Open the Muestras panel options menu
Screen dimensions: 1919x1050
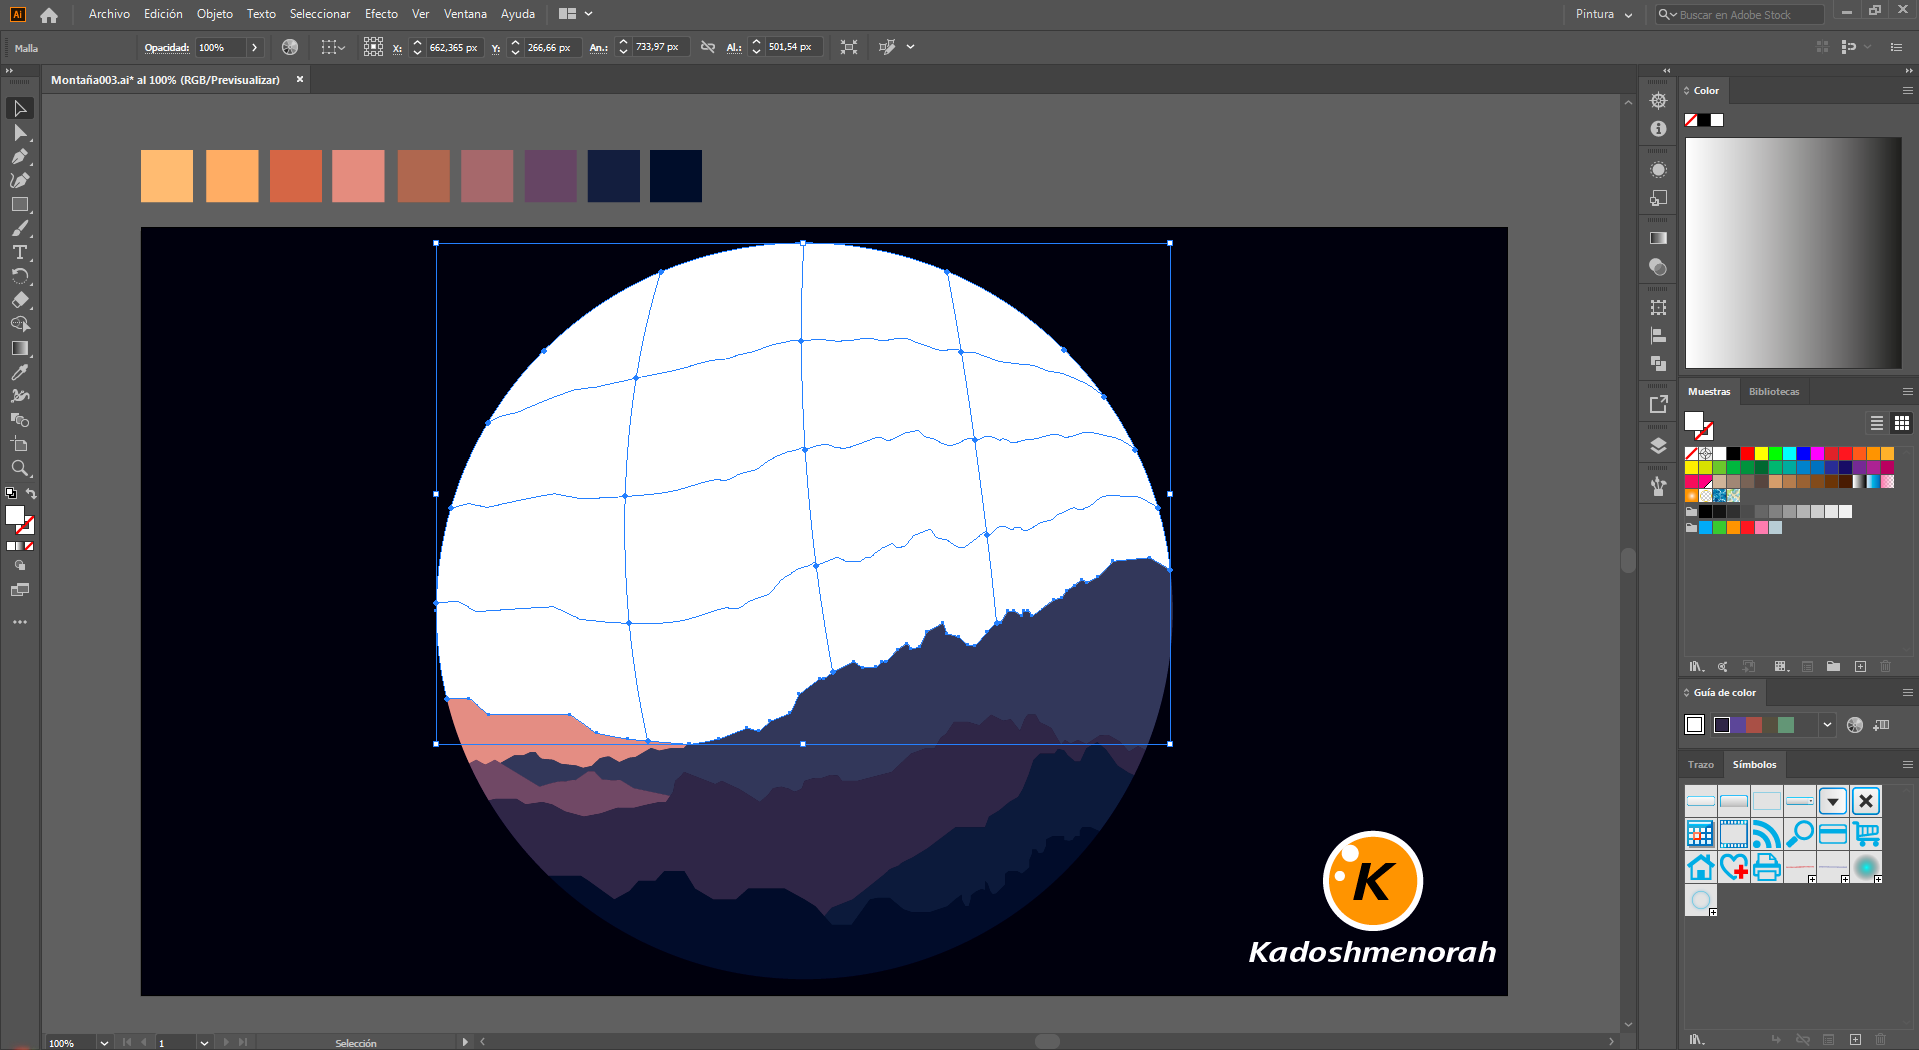click(1907, 392)
